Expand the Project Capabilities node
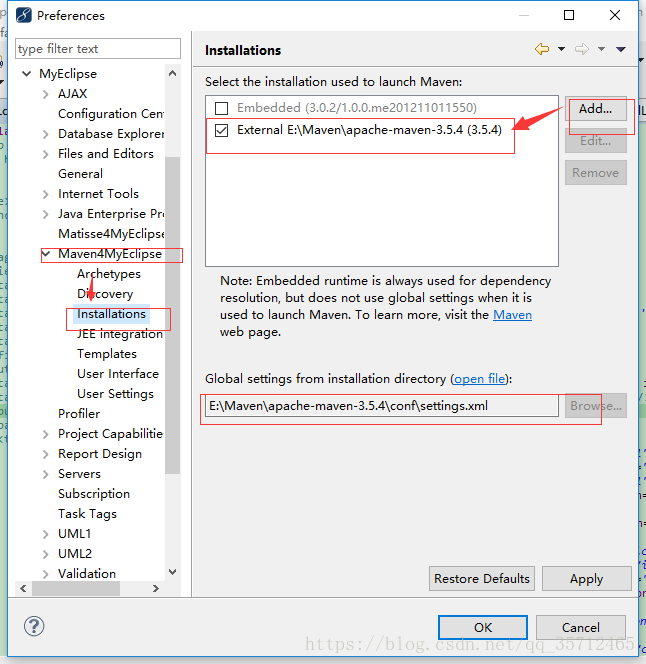 tap(46, 434)
